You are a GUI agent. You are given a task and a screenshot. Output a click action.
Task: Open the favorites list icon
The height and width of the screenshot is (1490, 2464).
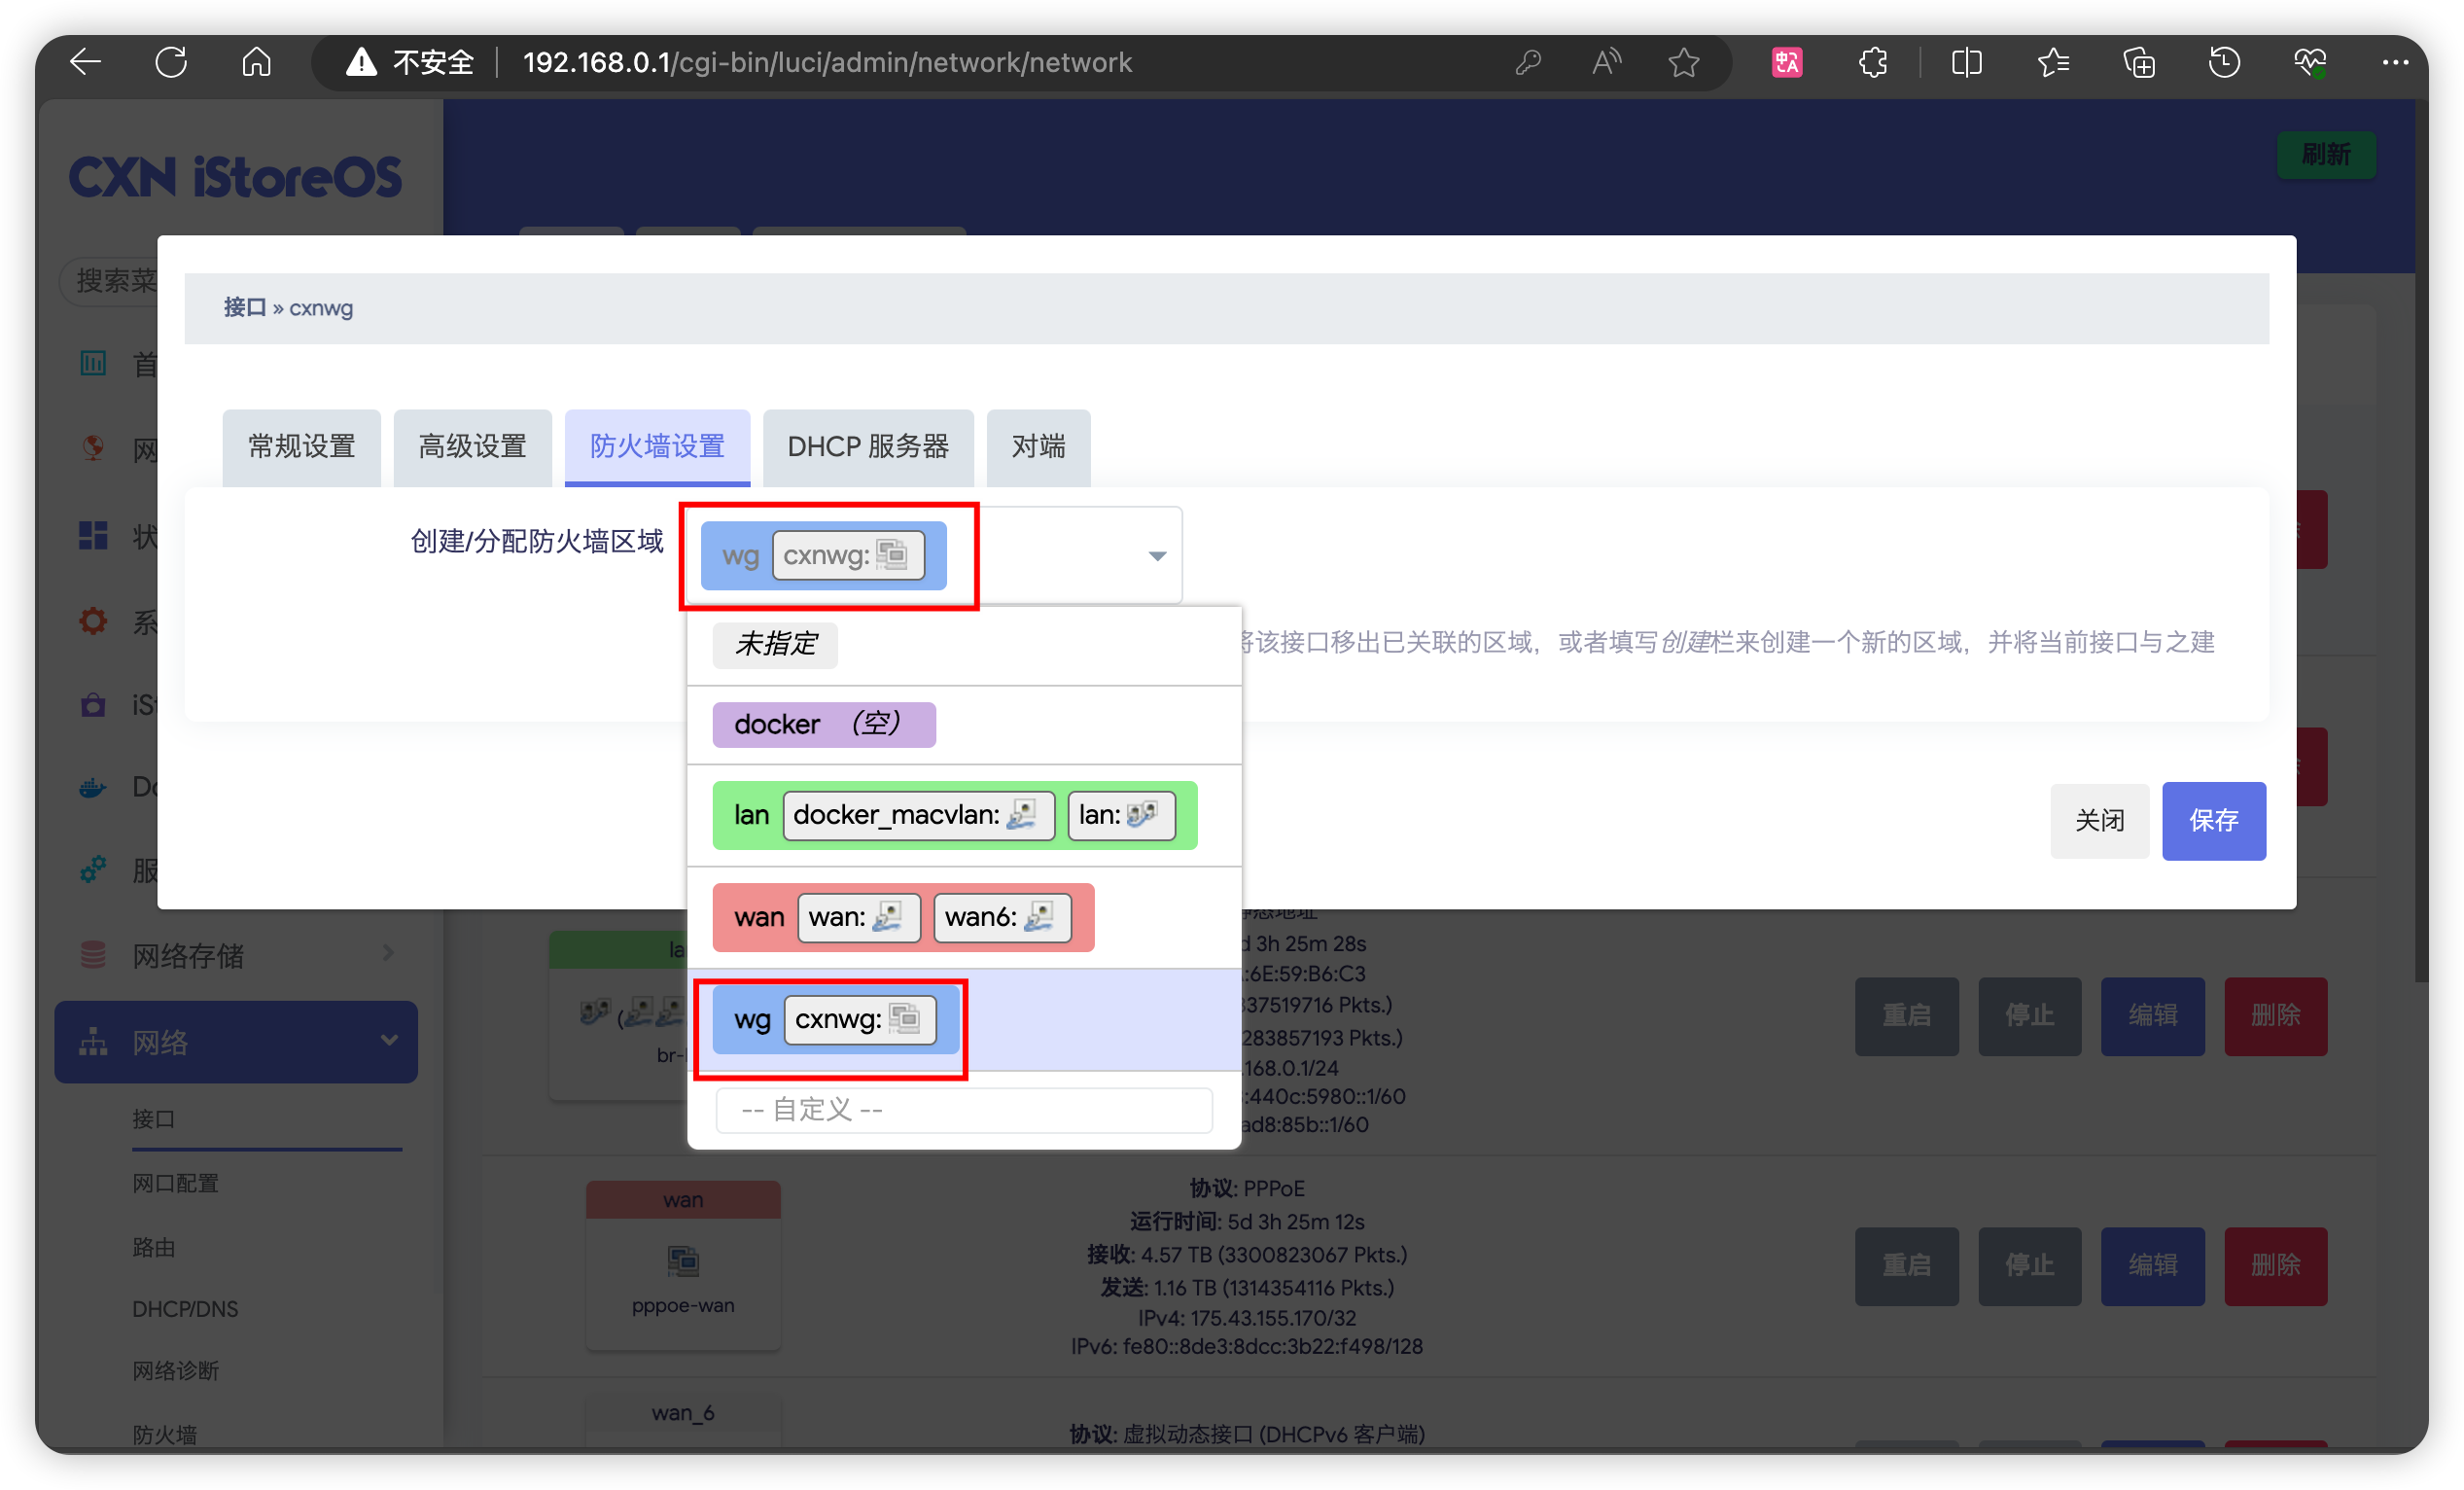(2053, 63)
